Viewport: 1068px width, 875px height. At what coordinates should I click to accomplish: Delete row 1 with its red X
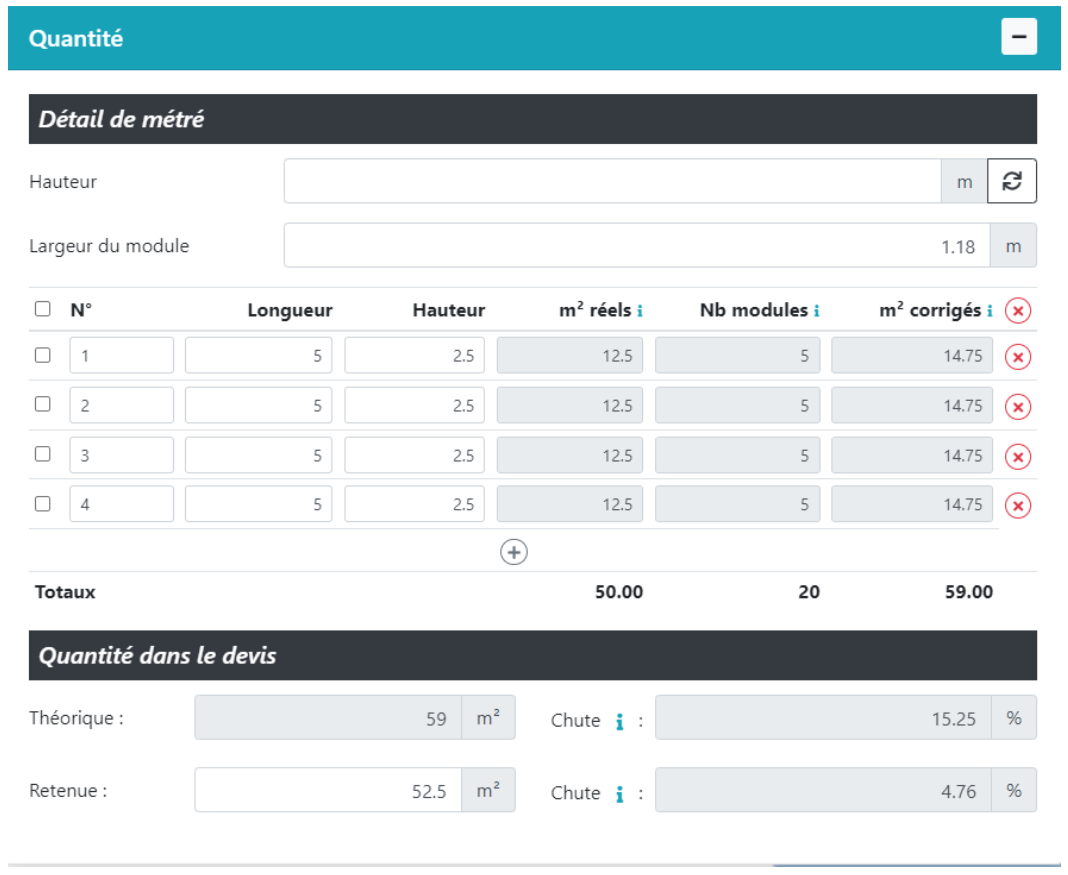(1017, 356)
